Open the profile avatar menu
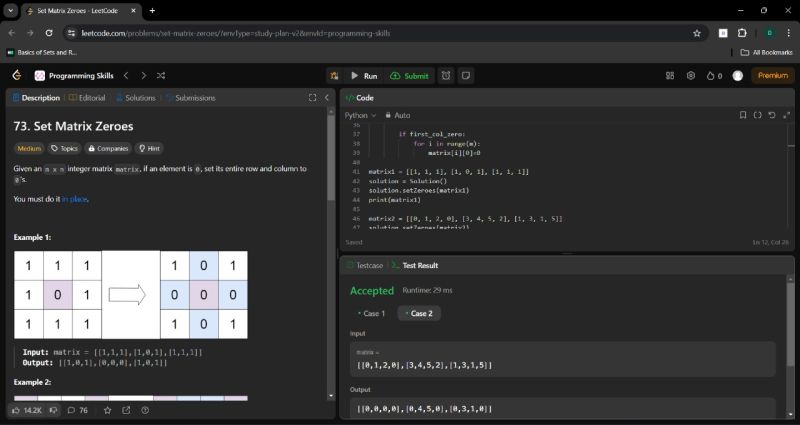This screenshot has height=425, width=800. point(738,76)
